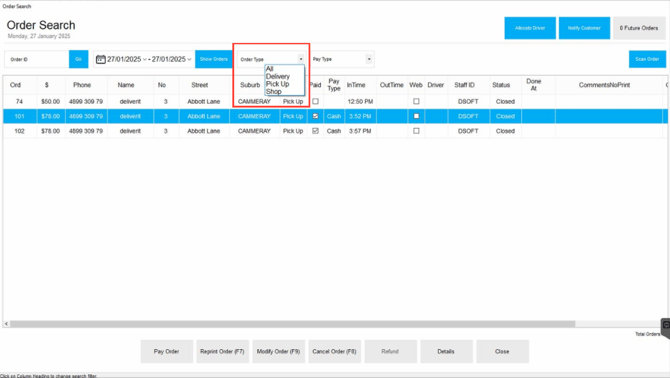This screenshot has width=670, height=378.
Task: Click the Refund button
Action: tap(390, 352)
